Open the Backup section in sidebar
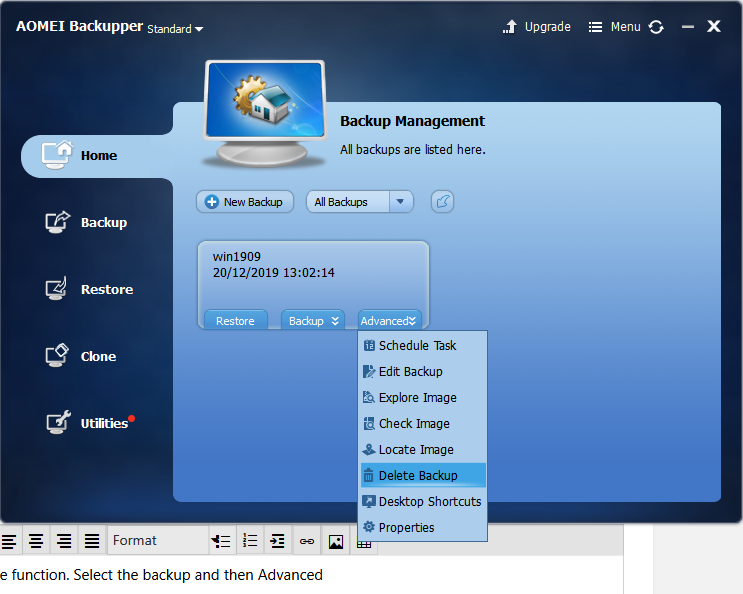Screen dimensions: 743x594 [103, 223]
